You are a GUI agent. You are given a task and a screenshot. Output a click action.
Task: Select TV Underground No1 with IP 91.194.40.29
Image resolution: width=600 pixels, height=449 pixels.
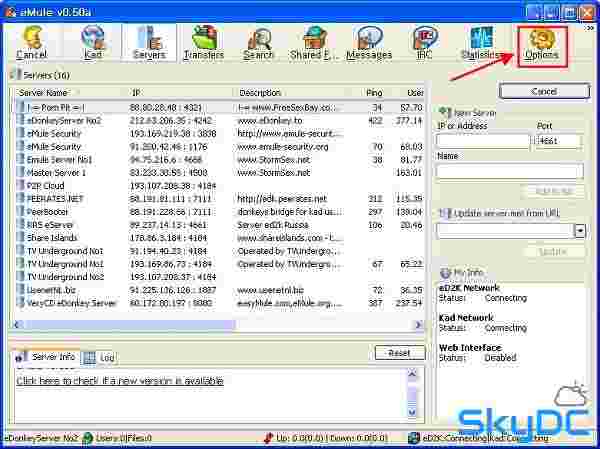click(220, 251)
